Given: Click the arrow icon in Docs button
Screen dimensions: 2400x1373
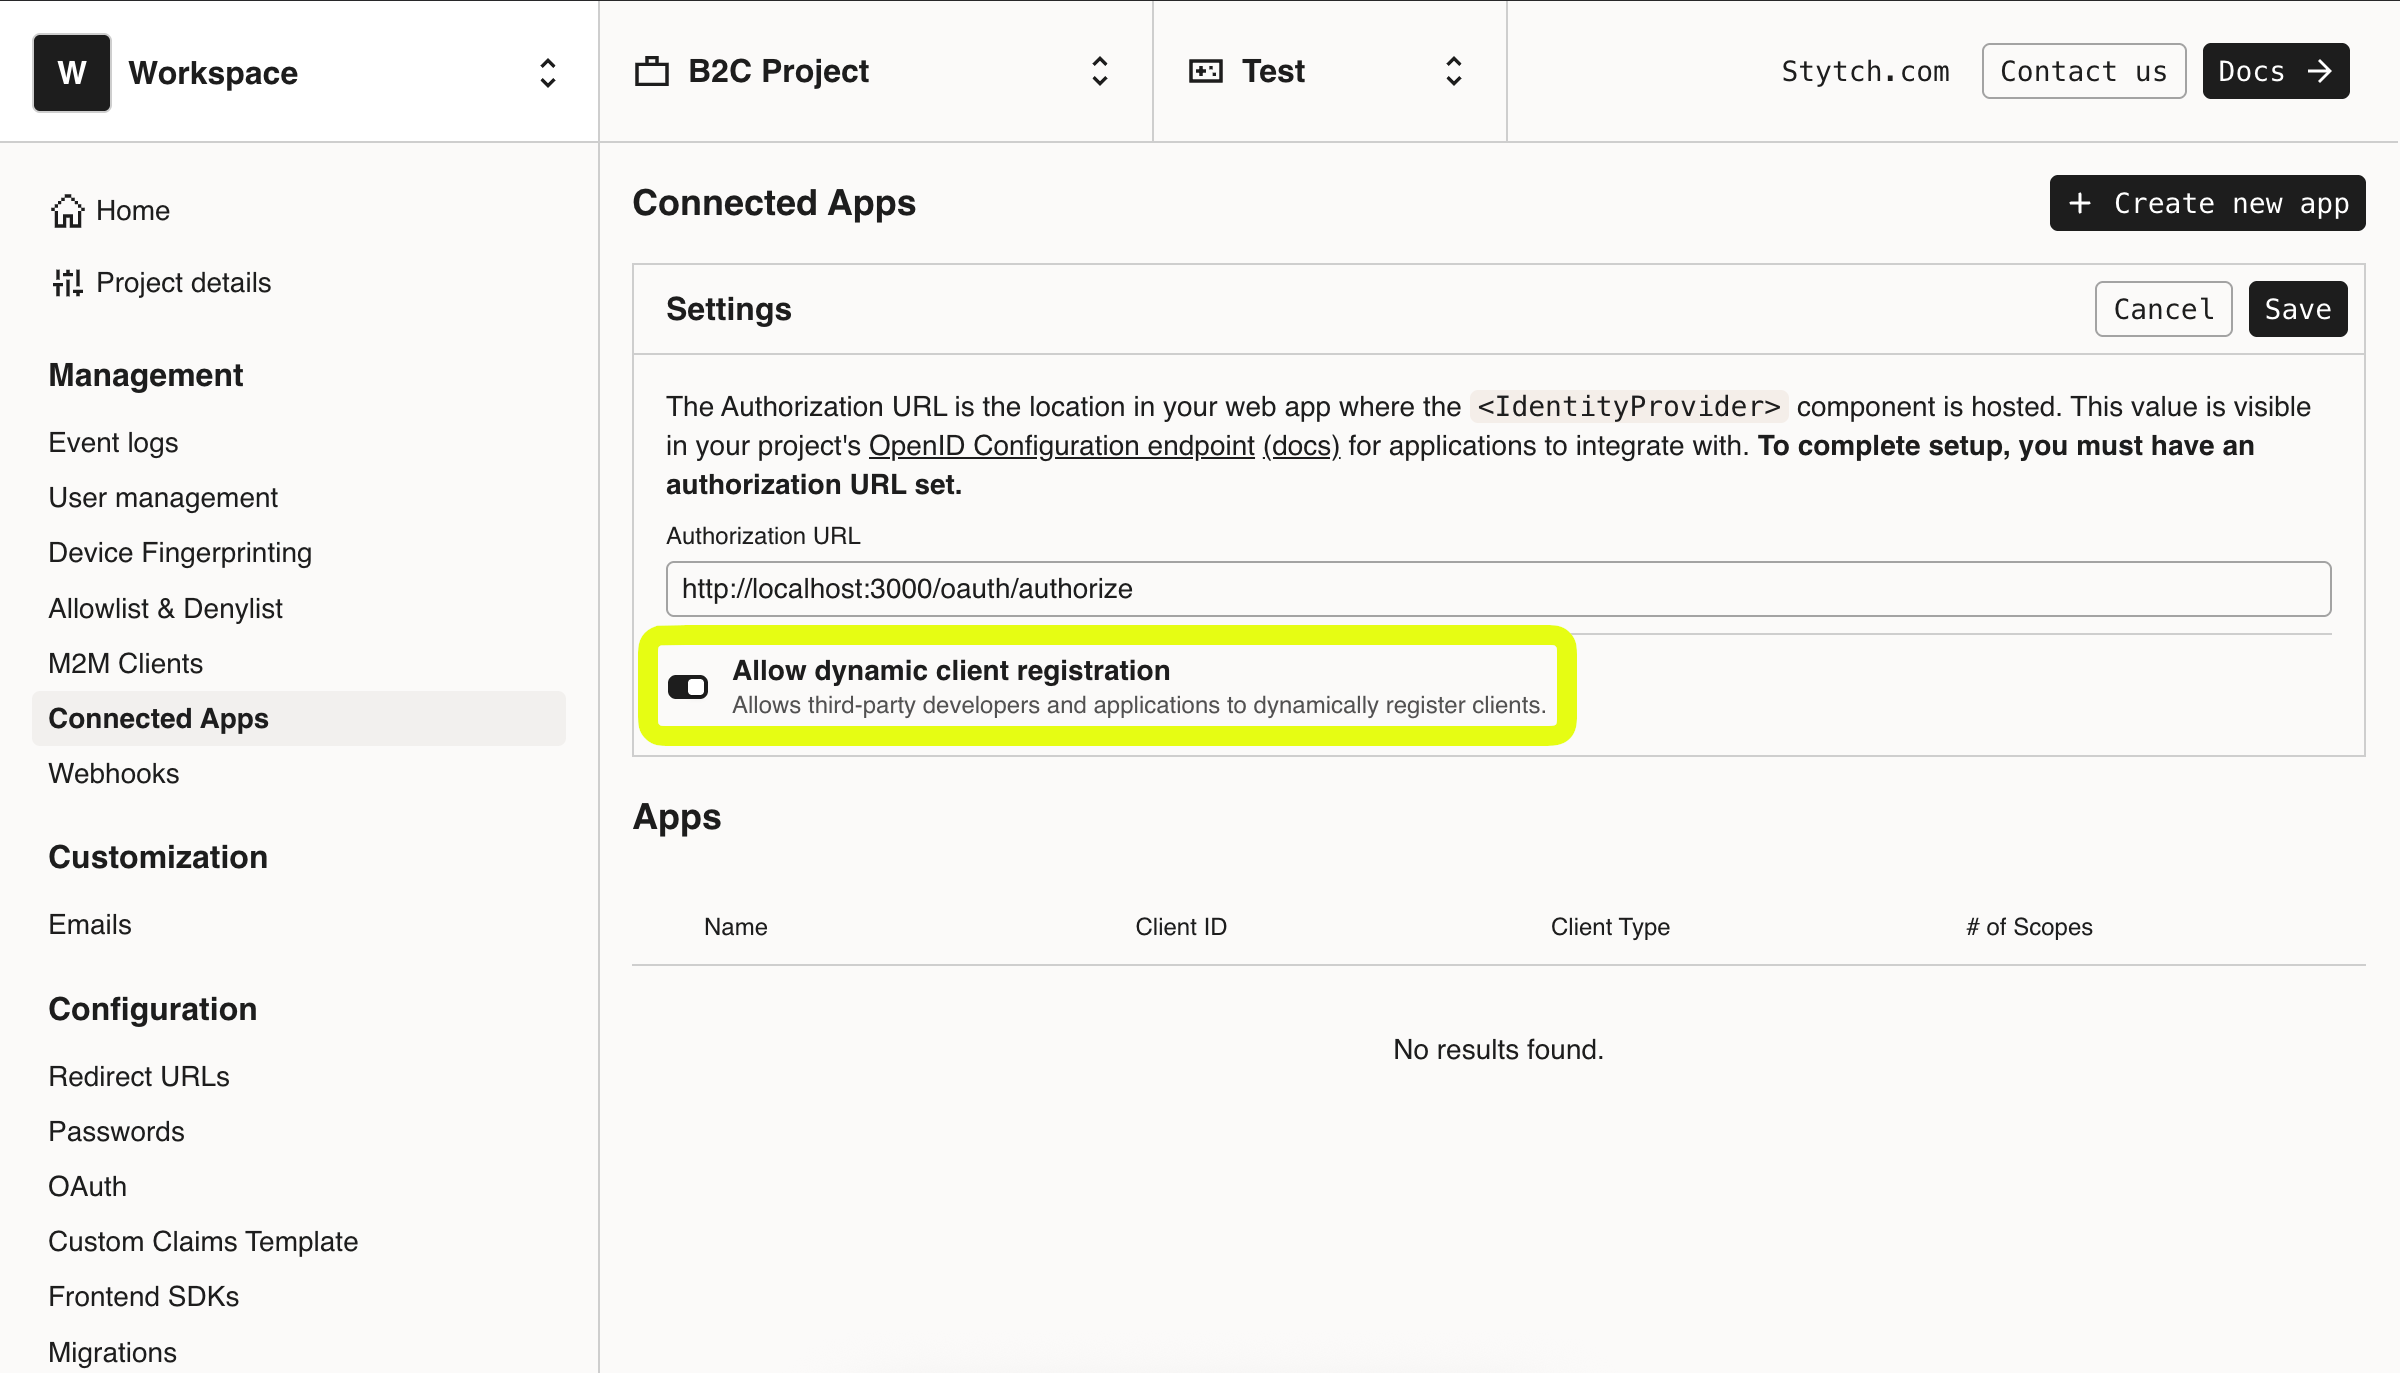Looking at the screenshot, I should tap(2320, 71).
